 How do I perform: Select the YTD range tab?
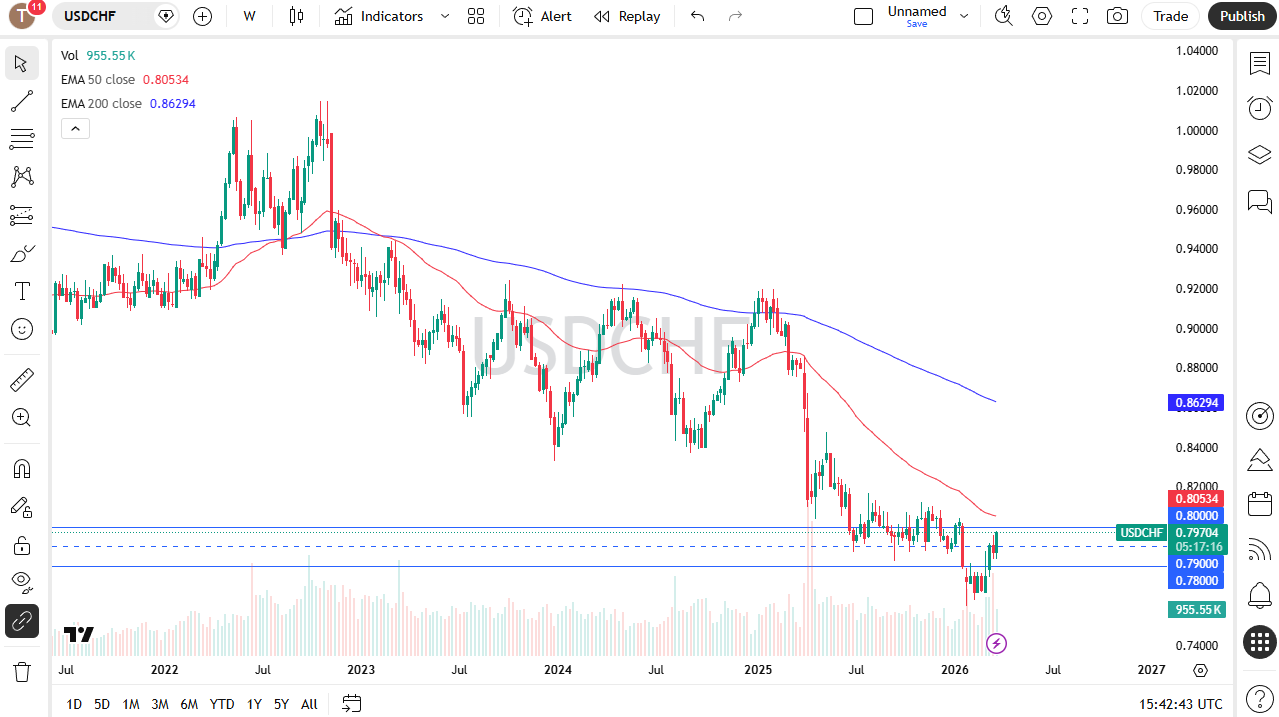pyautogui.click(x=221, y=704)
